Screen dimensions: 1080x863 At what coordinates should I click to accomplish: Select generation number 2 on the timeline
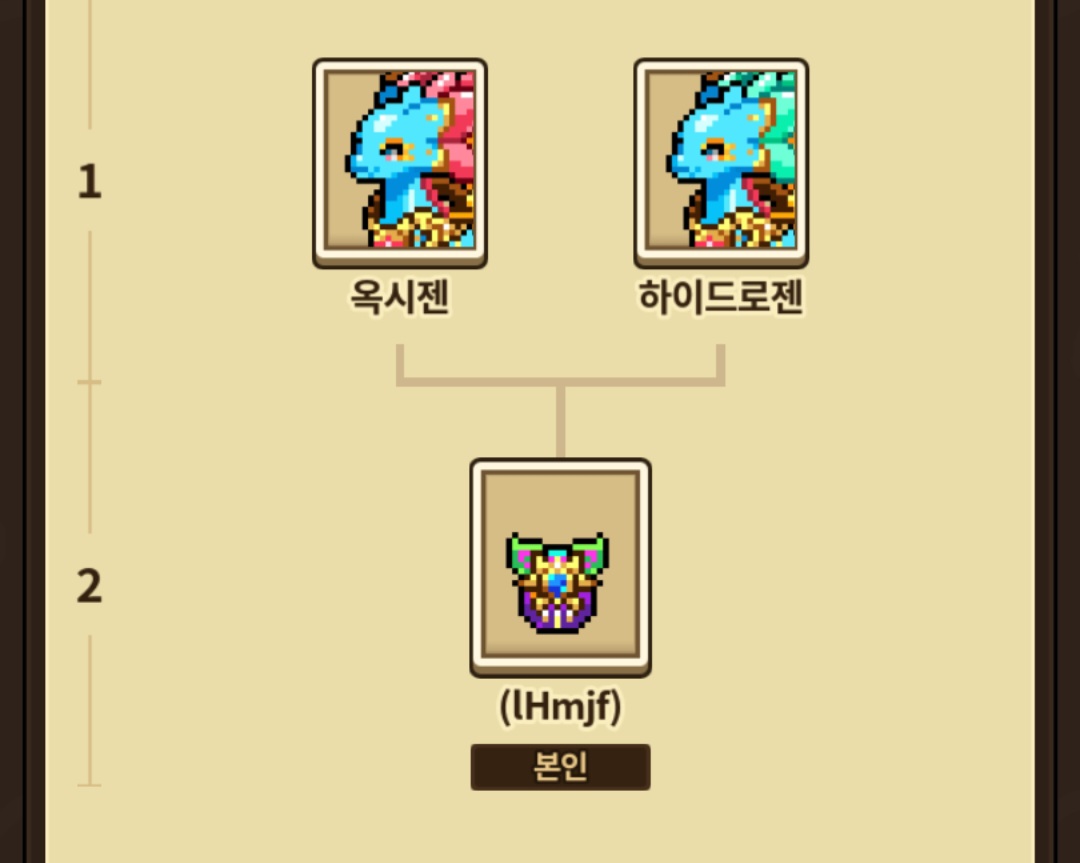click(x=90, y=587)
